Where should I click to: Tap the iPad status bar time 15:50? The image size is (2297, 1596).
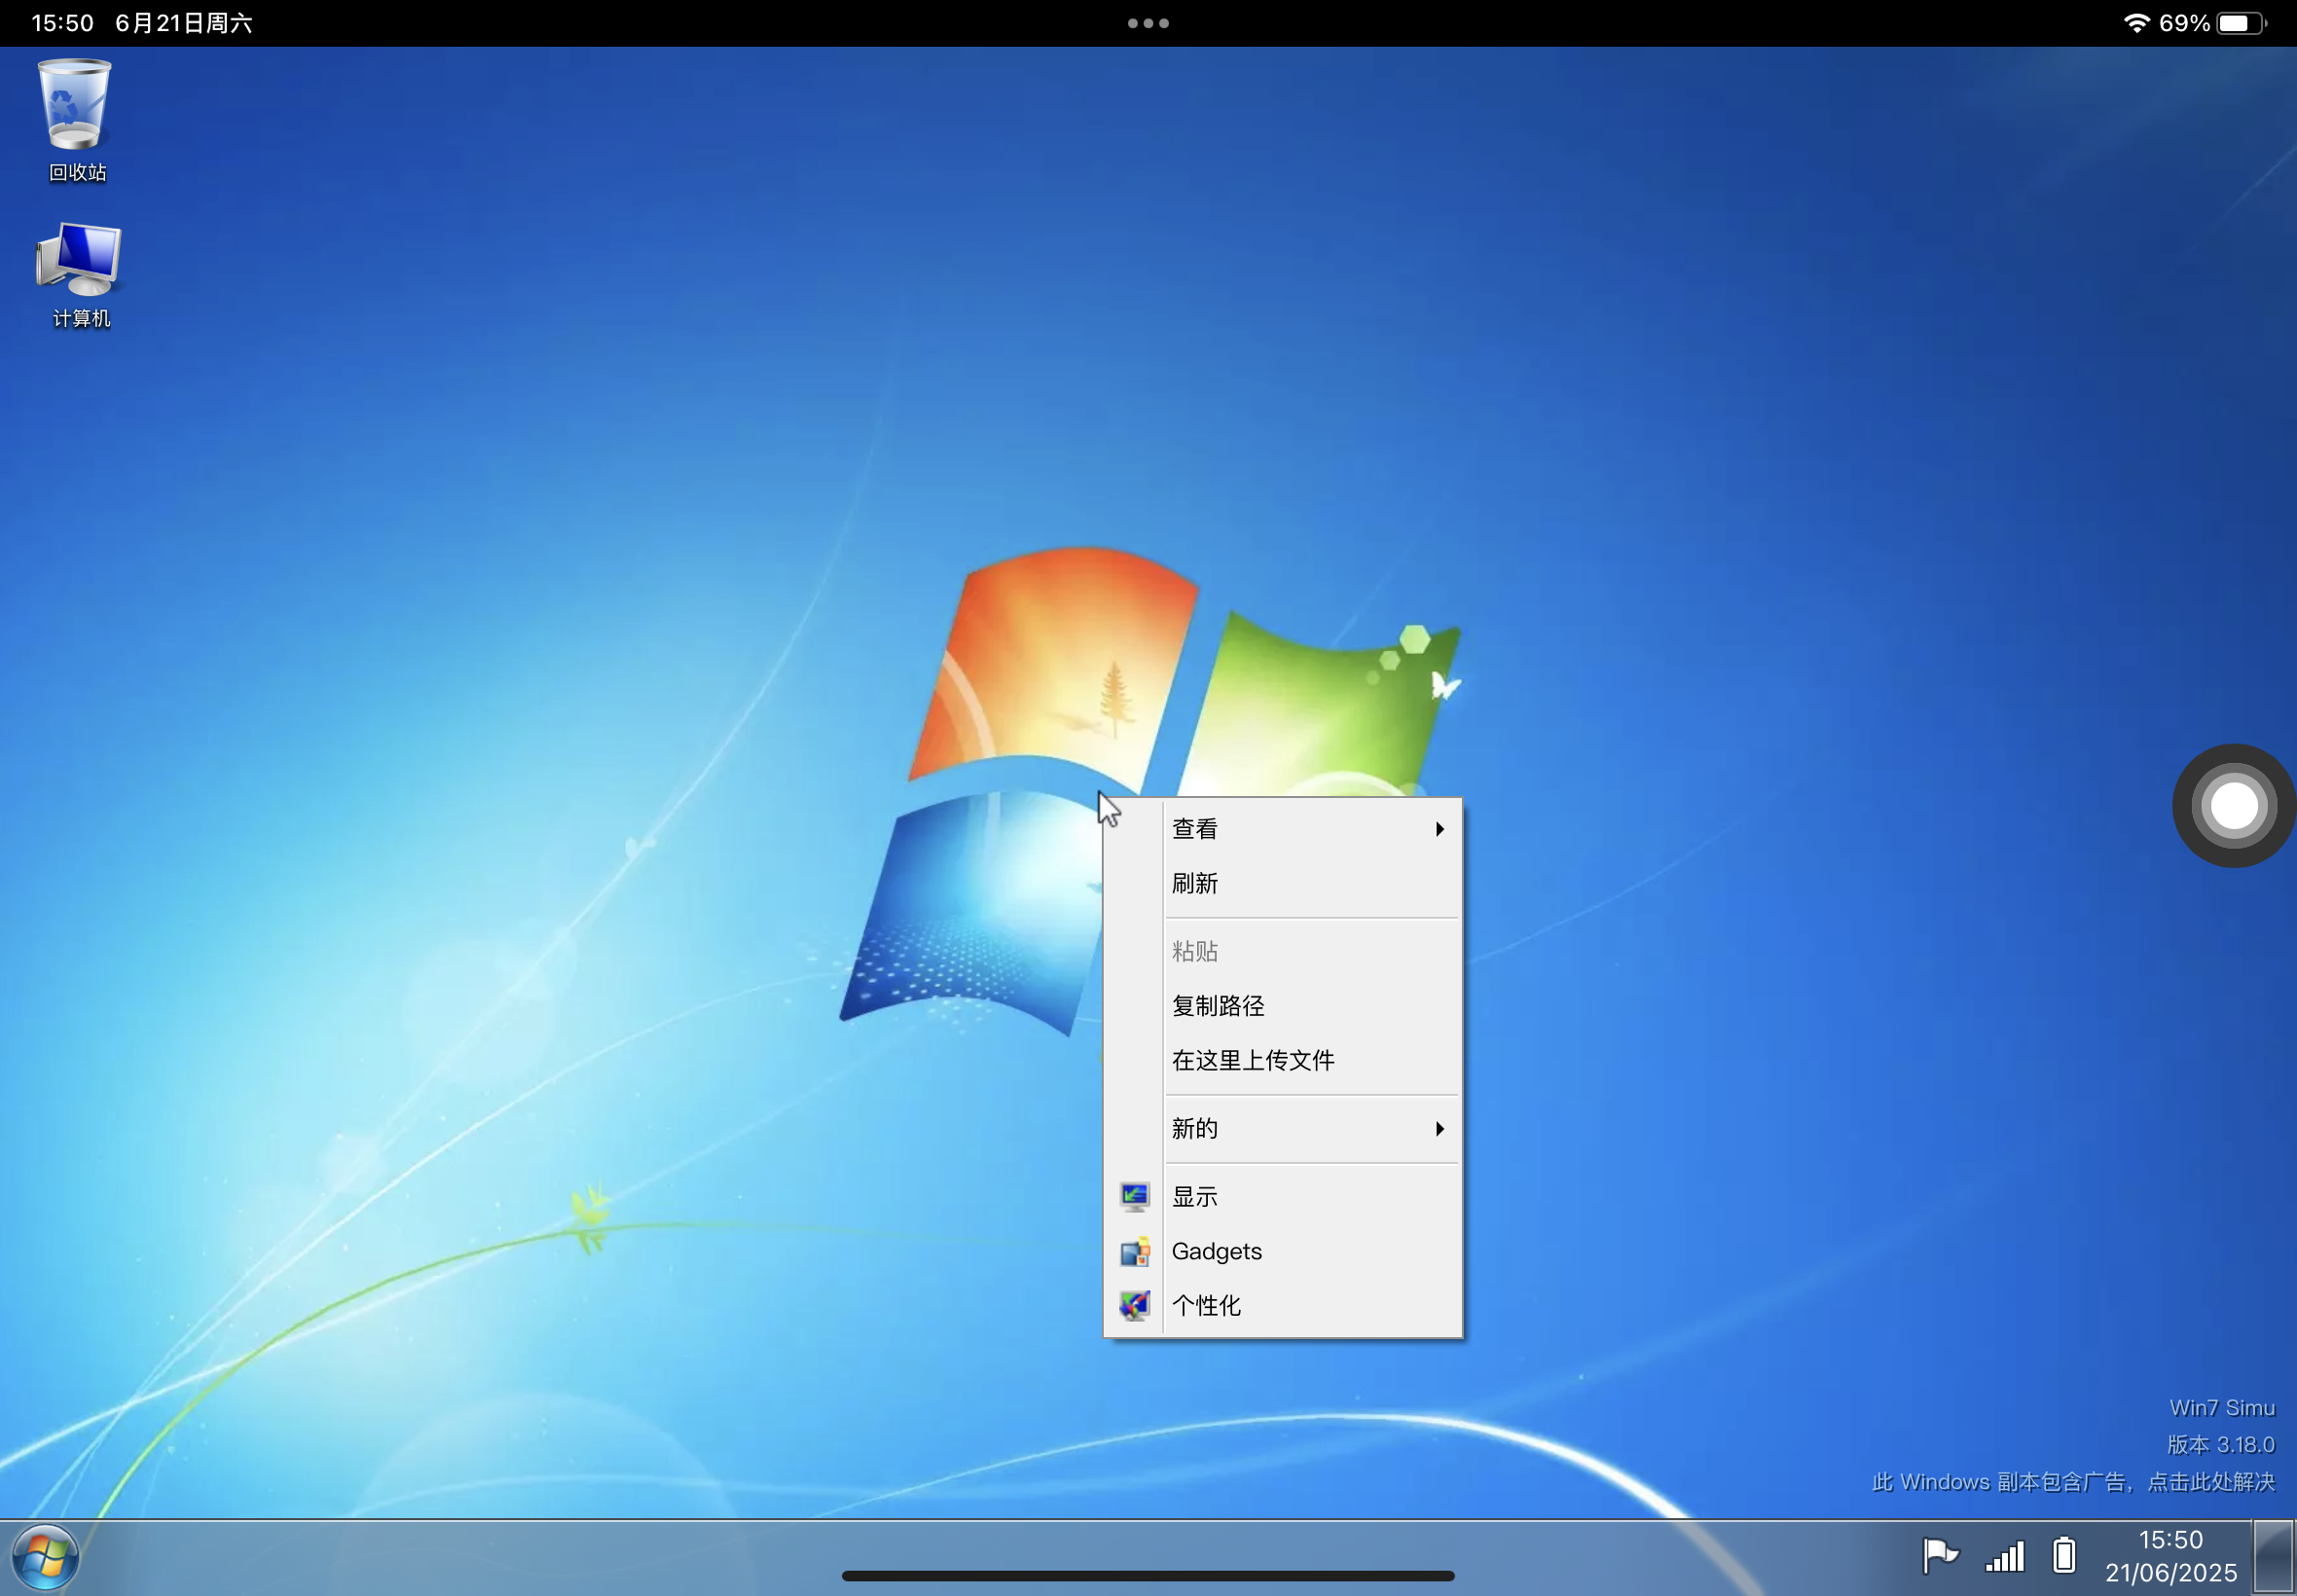pyautogui.click(x=62, y=23)
